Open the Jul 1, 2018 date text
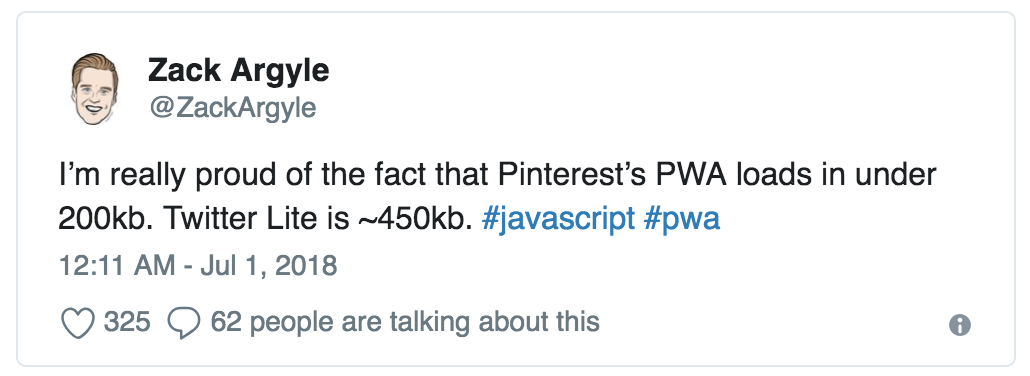Viewport: 1030px width, 376px height. click(x=268, y=266)
